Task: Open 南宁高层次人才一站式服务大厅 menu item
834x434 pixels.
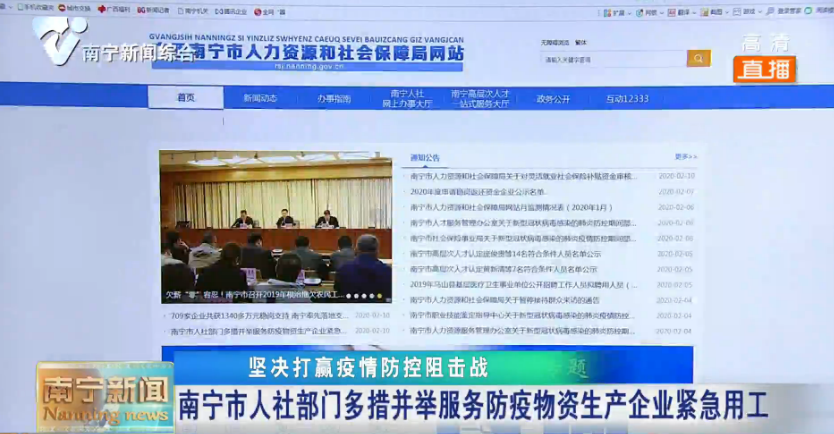Action: coord(480,99)
